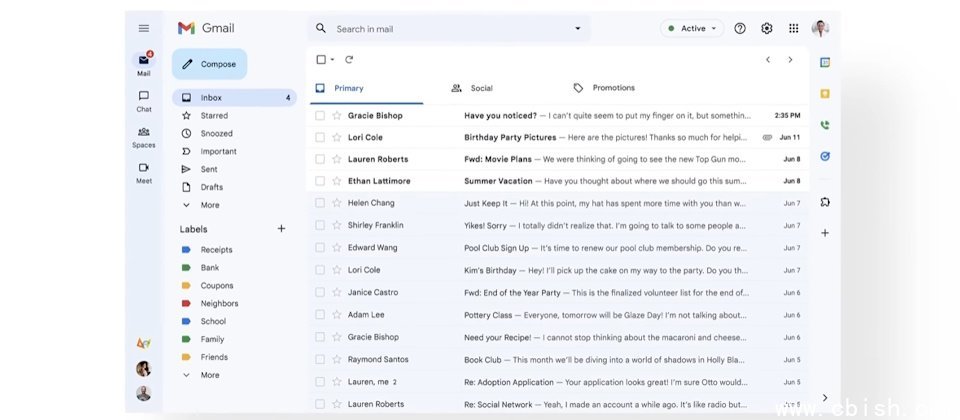Open Spaces in the left rail
Viewport: 960px width, 420px height.
pyautogui.click(x=144, y=136)
